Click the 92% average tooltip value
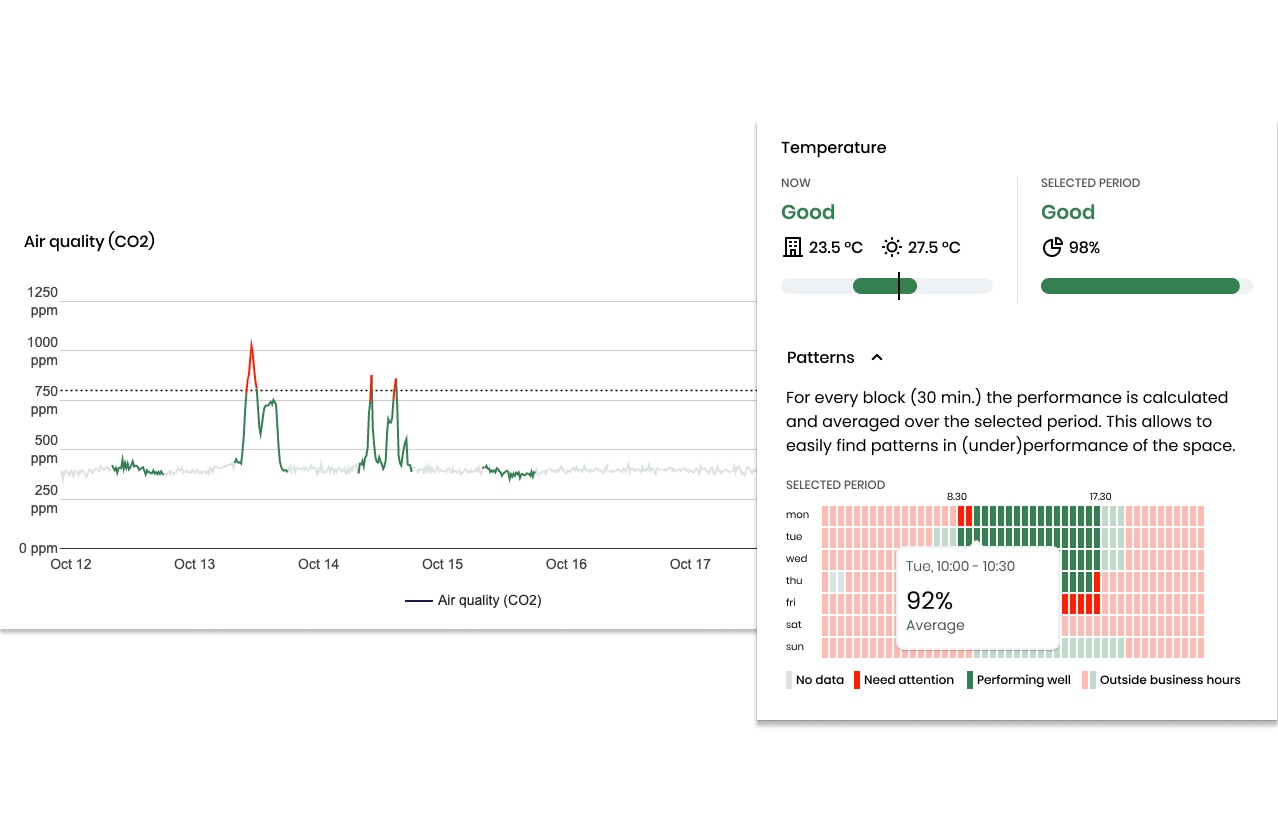This screenshot has height=840, width=1278. [x=930, y=600]
